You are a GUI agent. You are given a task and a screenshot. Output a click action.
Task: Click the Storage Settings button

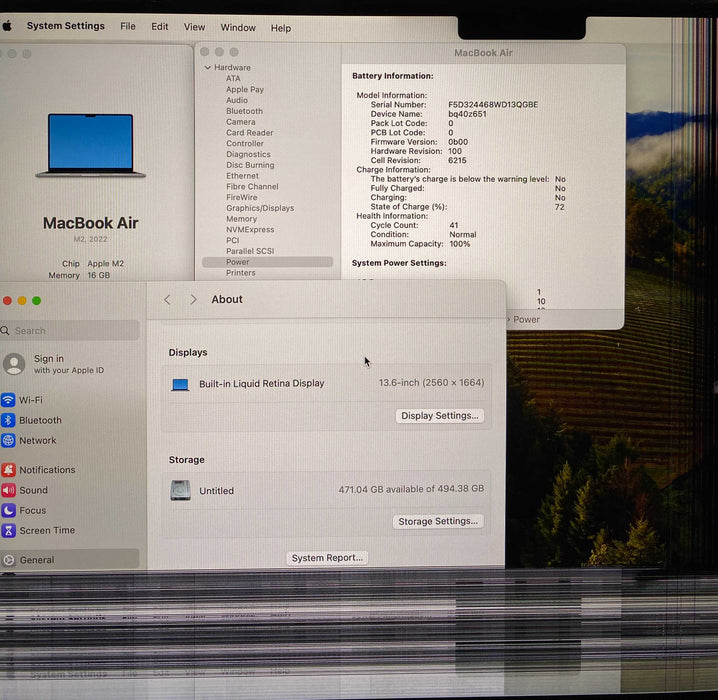(x=438, y=521)
